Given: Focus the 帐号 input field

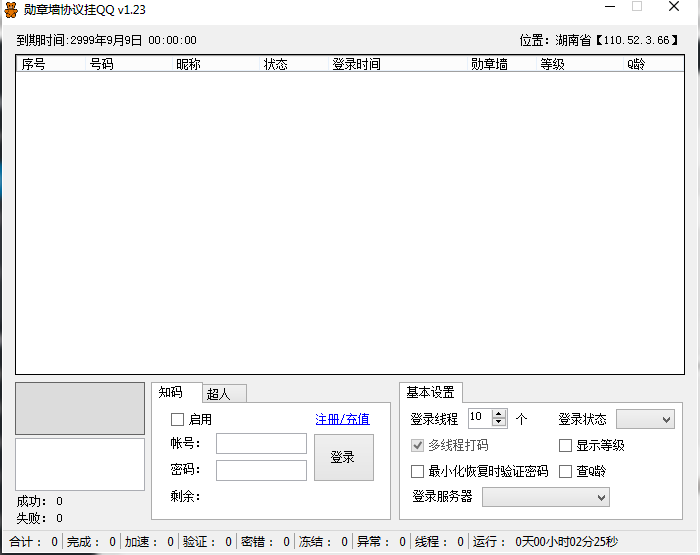Looking at the screenshot, I should pyautogui.click(x=261, y=444).
